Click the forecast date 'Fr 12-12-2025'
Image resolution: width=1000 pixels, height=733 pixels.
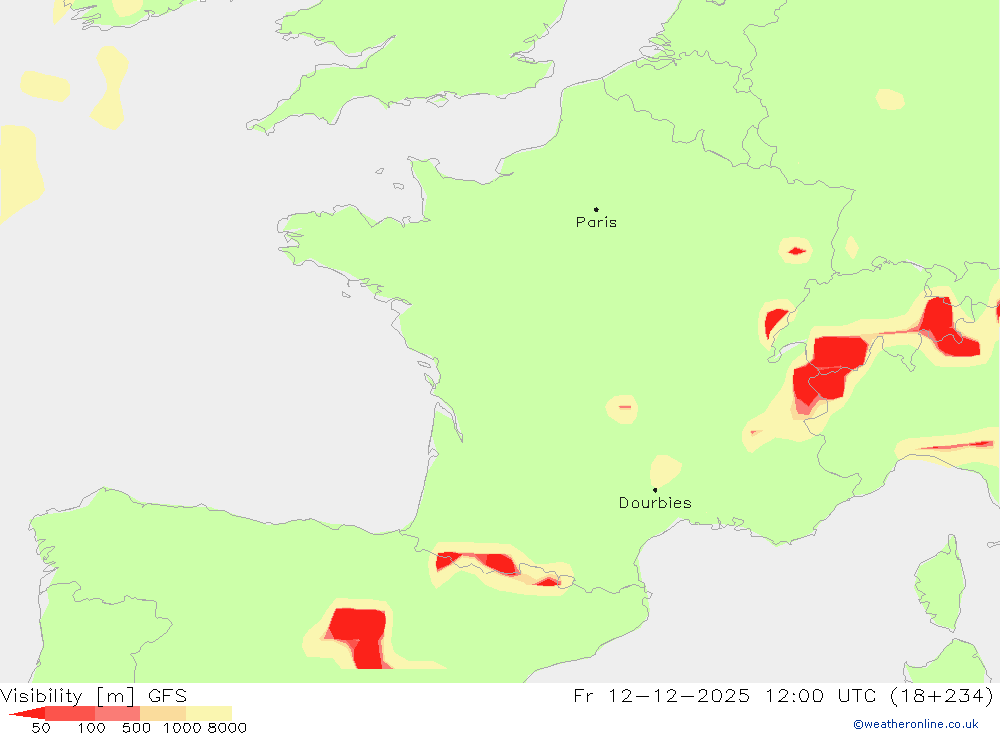[x=661, y=695]
